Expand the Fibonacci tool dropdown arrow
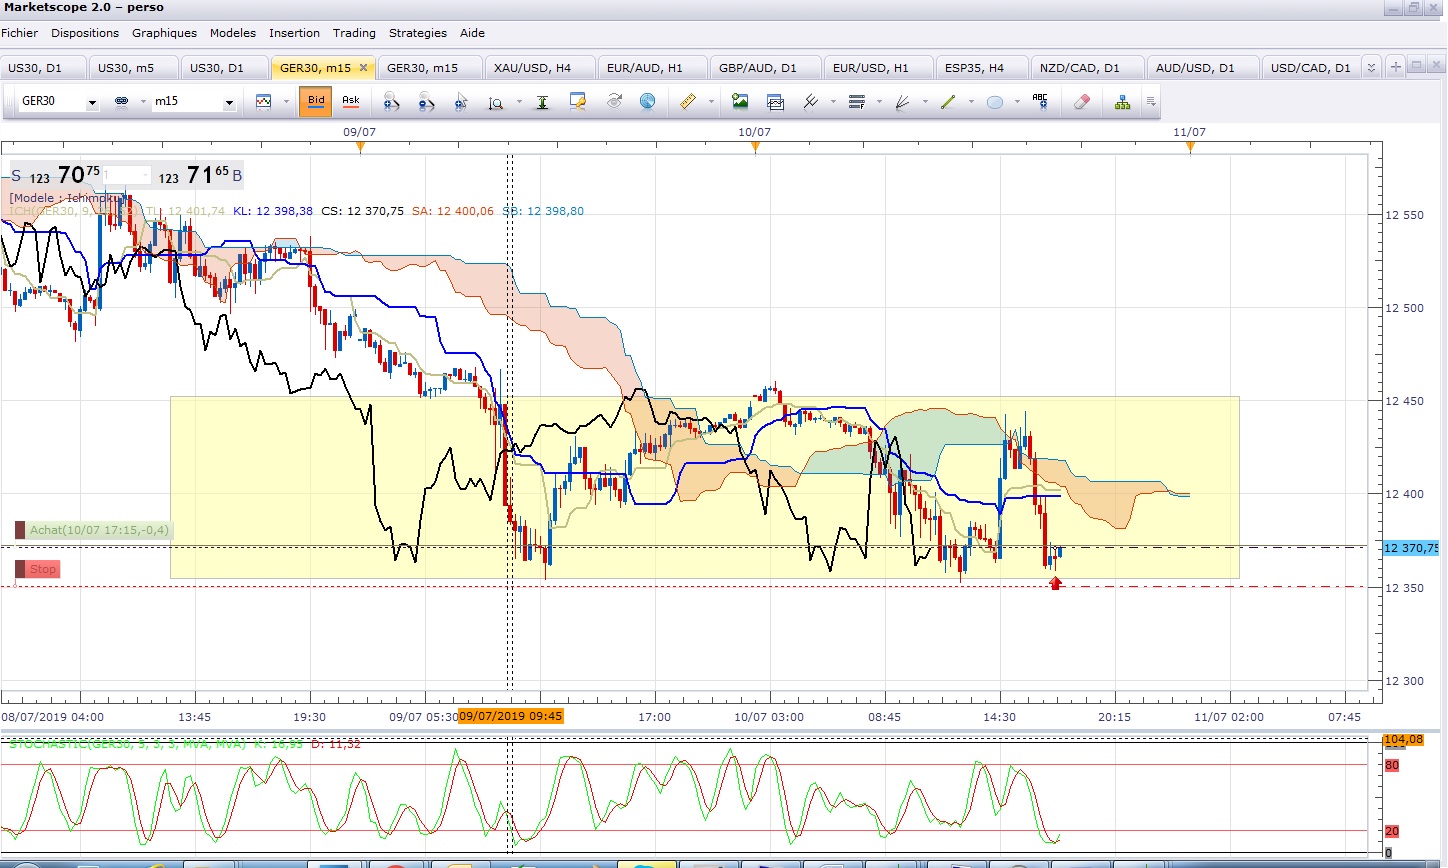 (x=879, y=101)
